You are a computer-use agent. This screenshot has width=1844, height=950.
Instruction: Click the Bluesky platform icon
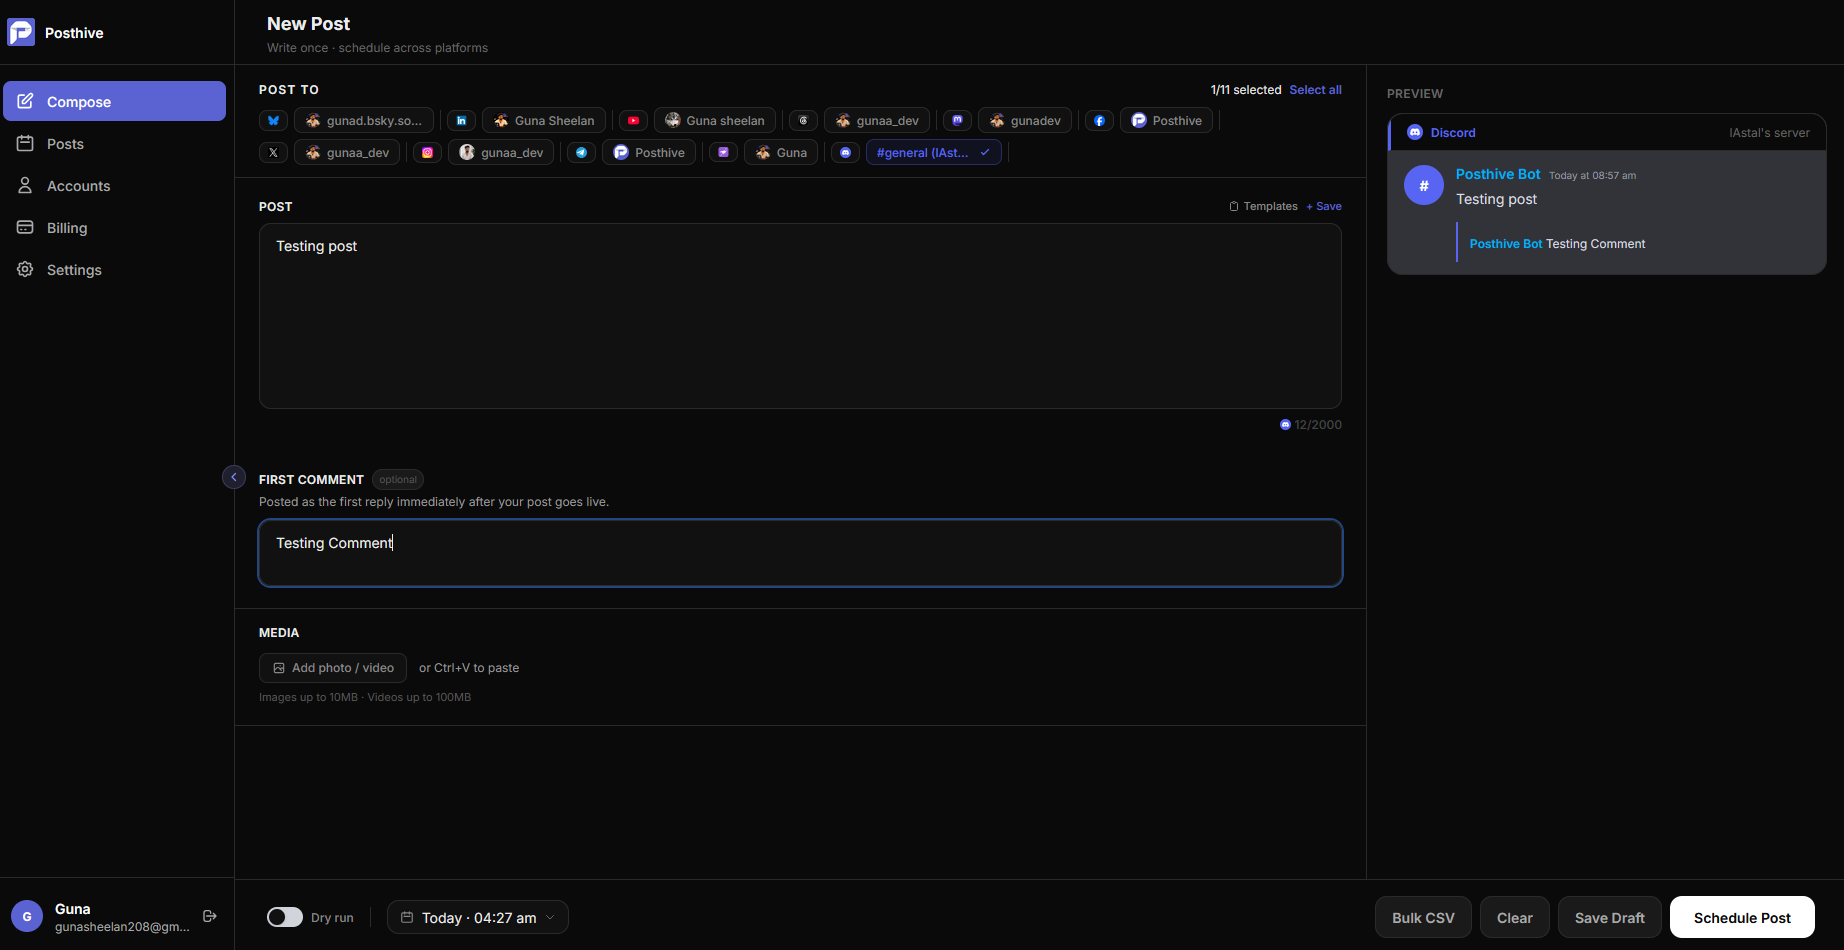click(273, 121)
